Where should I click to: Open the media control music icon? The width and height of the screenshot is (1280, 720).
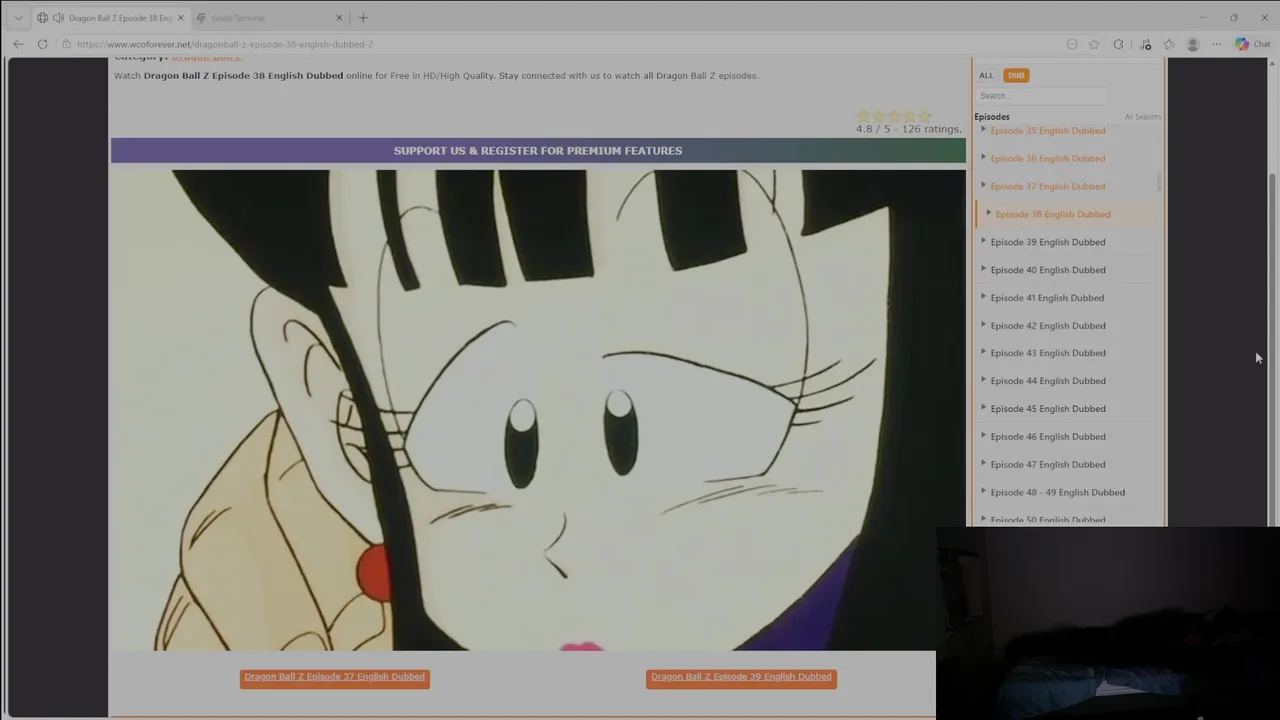[1146, 44]
